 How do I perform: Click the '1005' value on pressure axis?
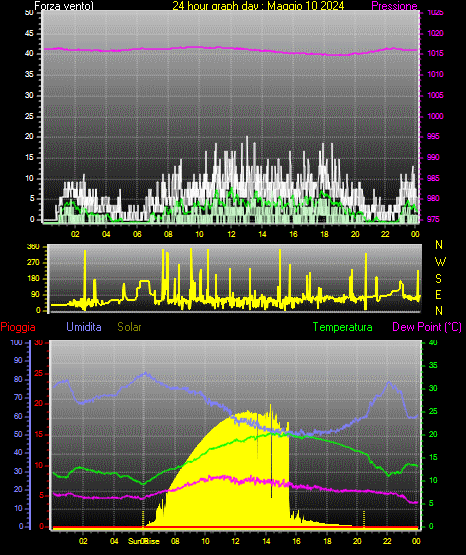(435, 95)
